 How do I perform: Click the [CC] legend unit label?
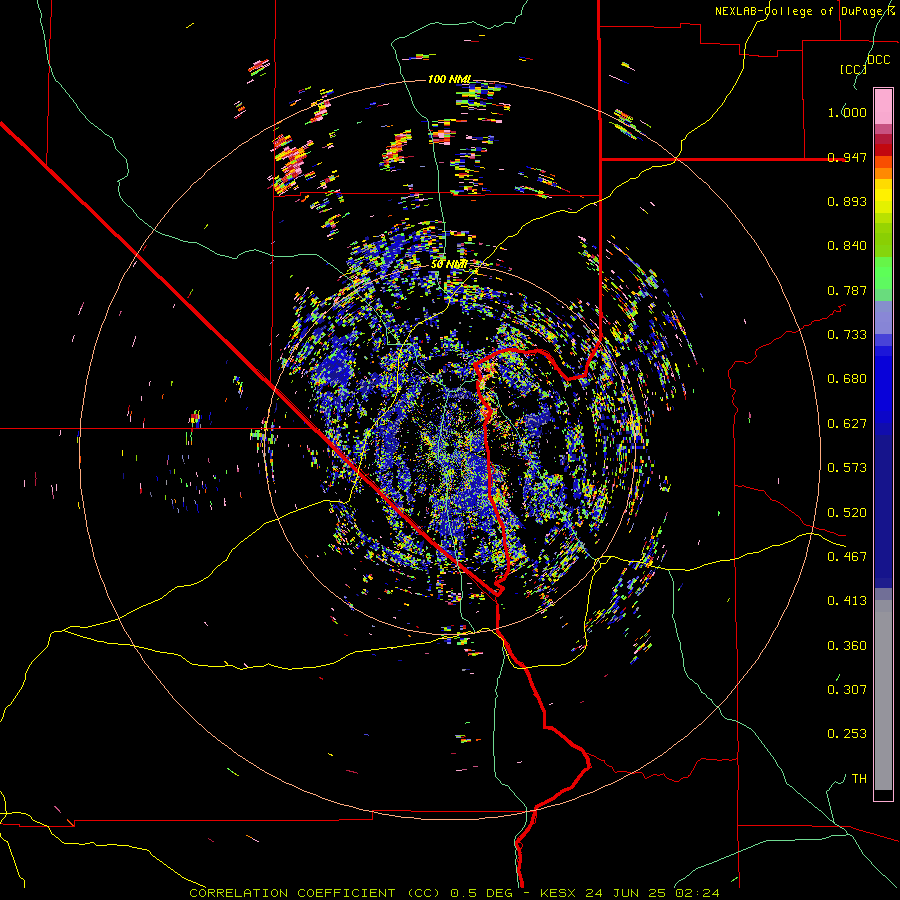(x=853, y=69)
